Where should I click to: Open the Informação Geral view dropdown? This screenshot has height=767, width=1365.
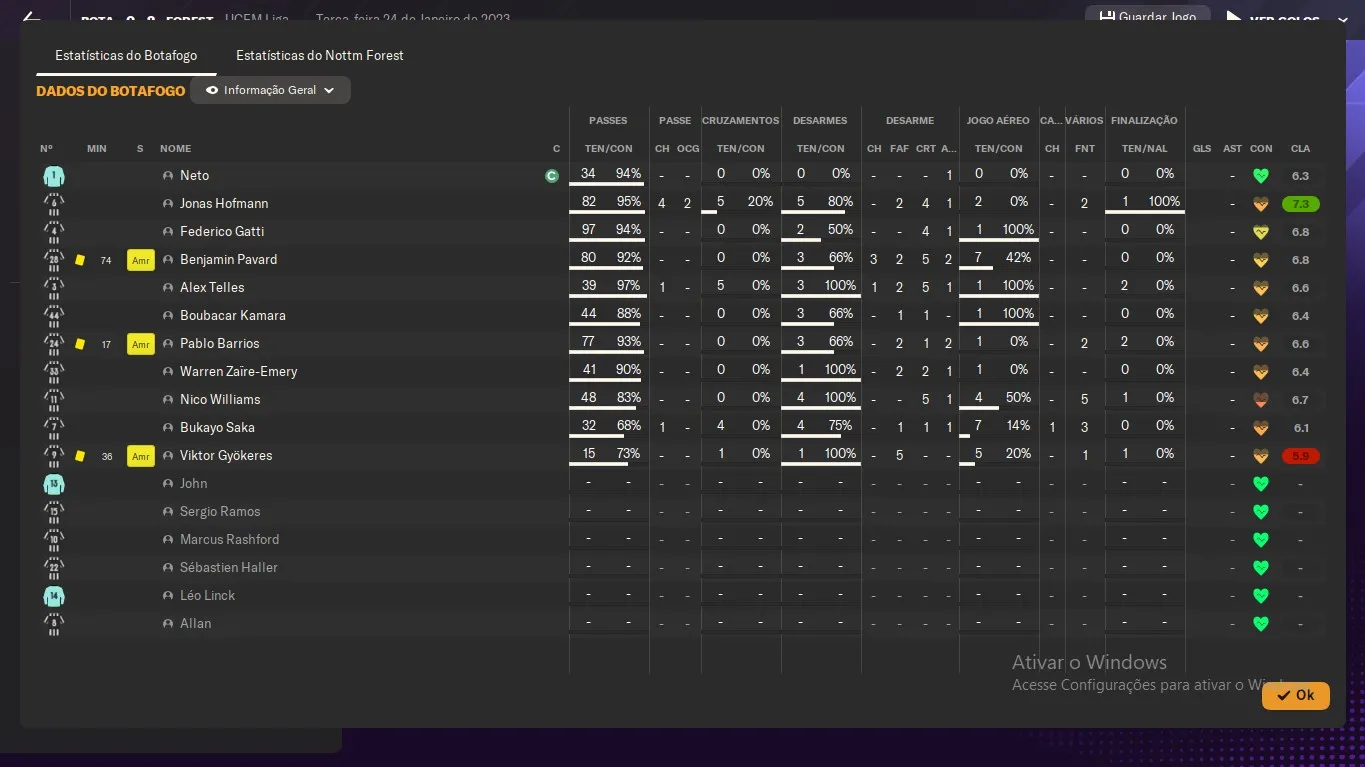tap(270, 90)
